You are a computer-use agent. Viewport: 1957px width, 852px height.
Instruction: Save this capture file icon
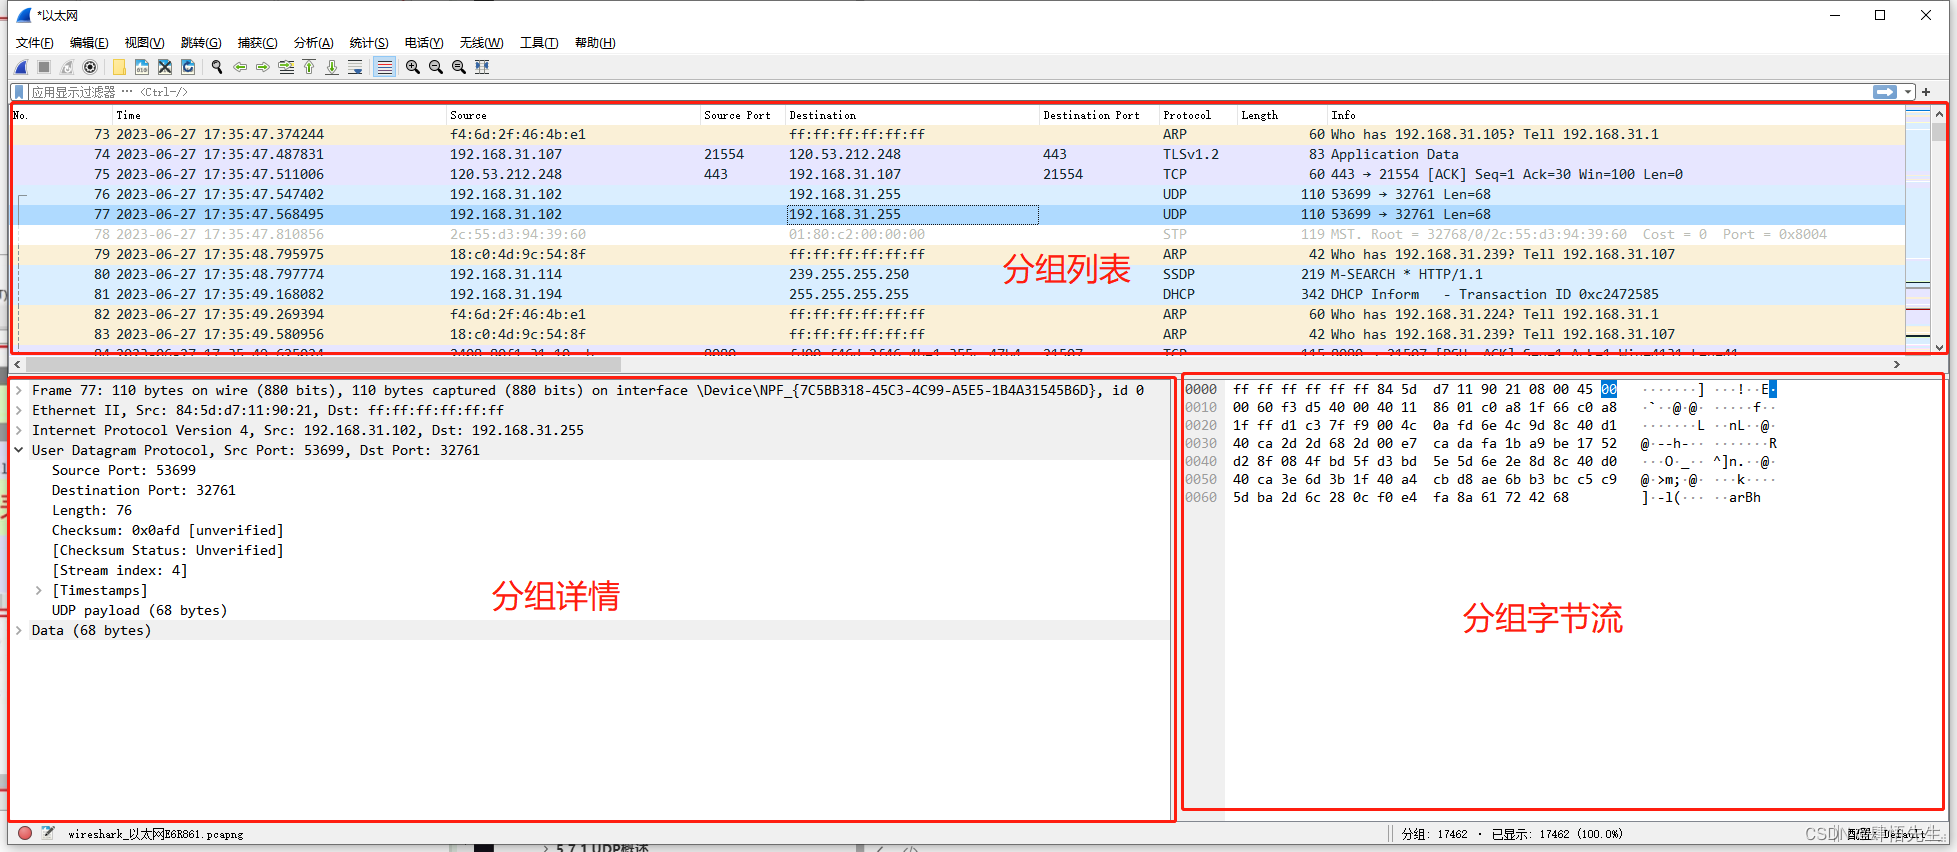[142, 67]
